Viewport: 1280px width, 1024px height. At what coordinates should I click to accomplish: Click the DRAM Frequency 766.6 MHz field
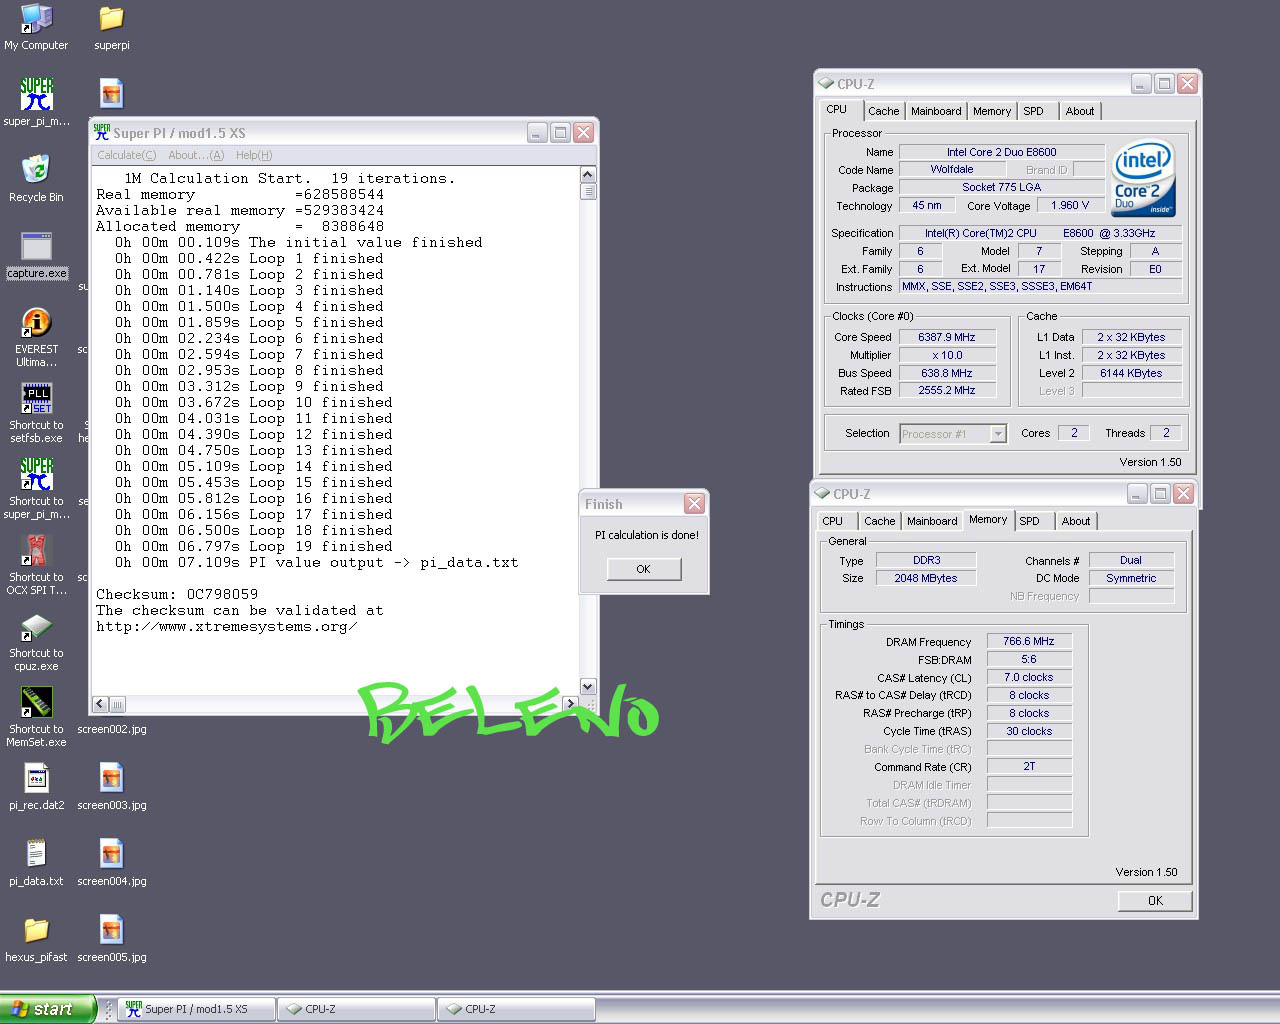(1029, 641)
